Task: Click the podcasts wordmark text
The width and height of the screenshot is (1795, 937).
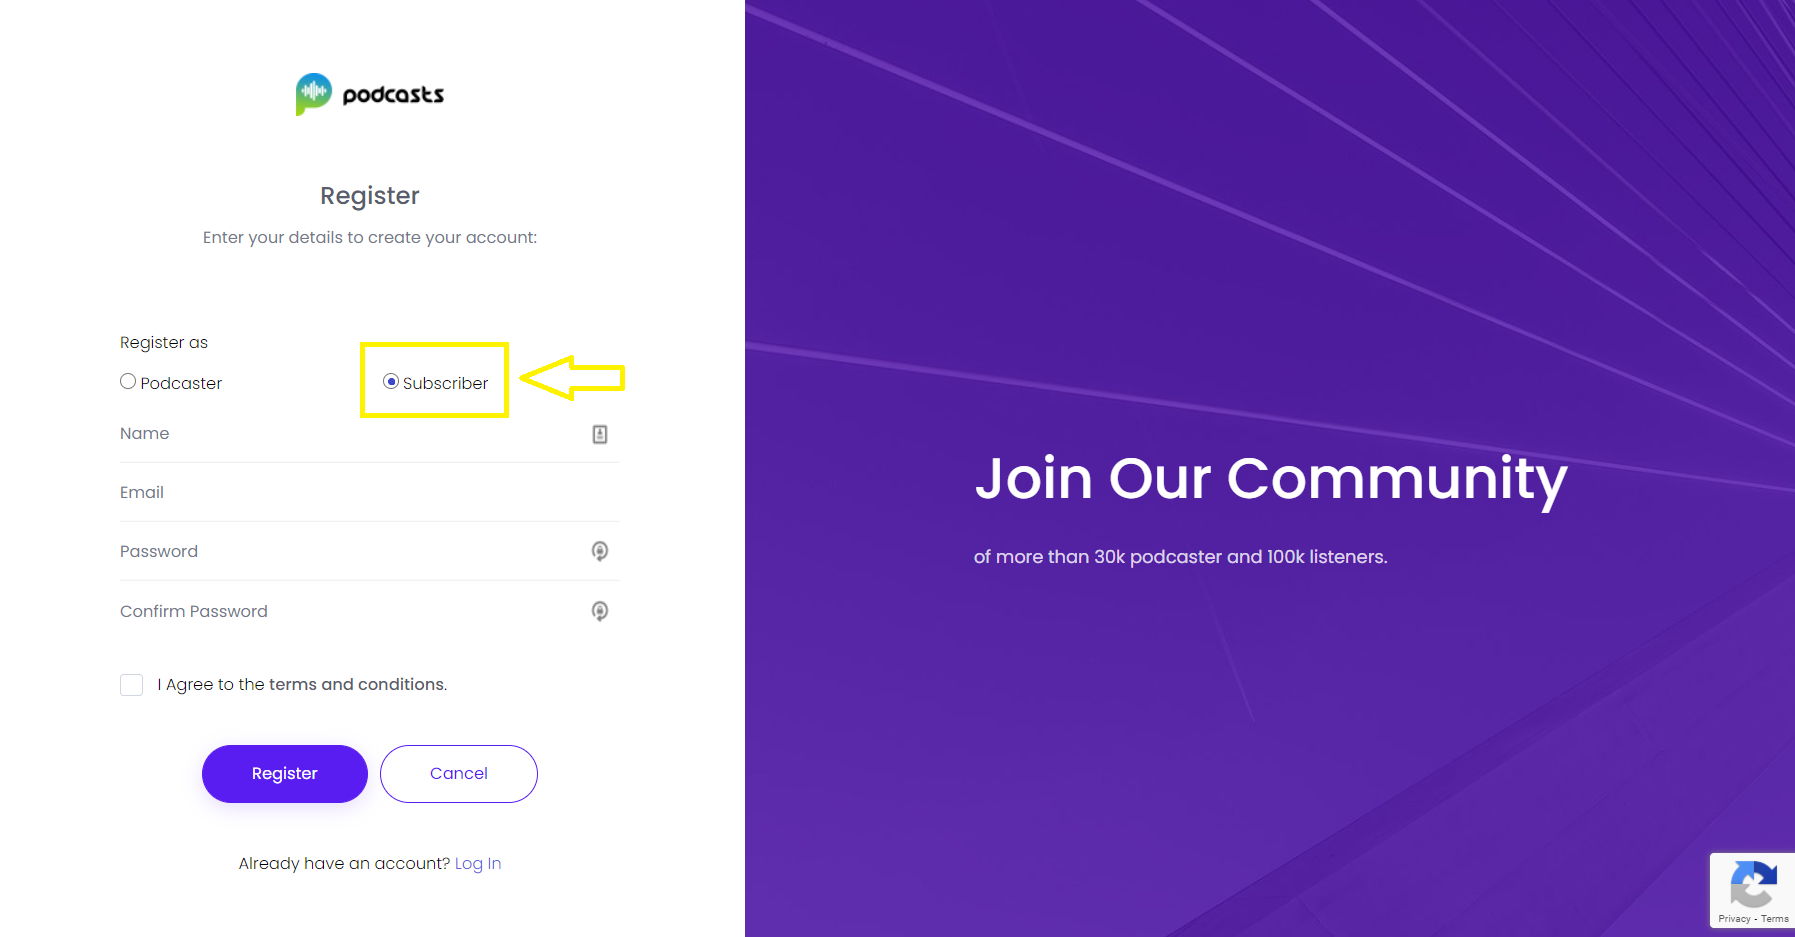Action: pos(393,95)
